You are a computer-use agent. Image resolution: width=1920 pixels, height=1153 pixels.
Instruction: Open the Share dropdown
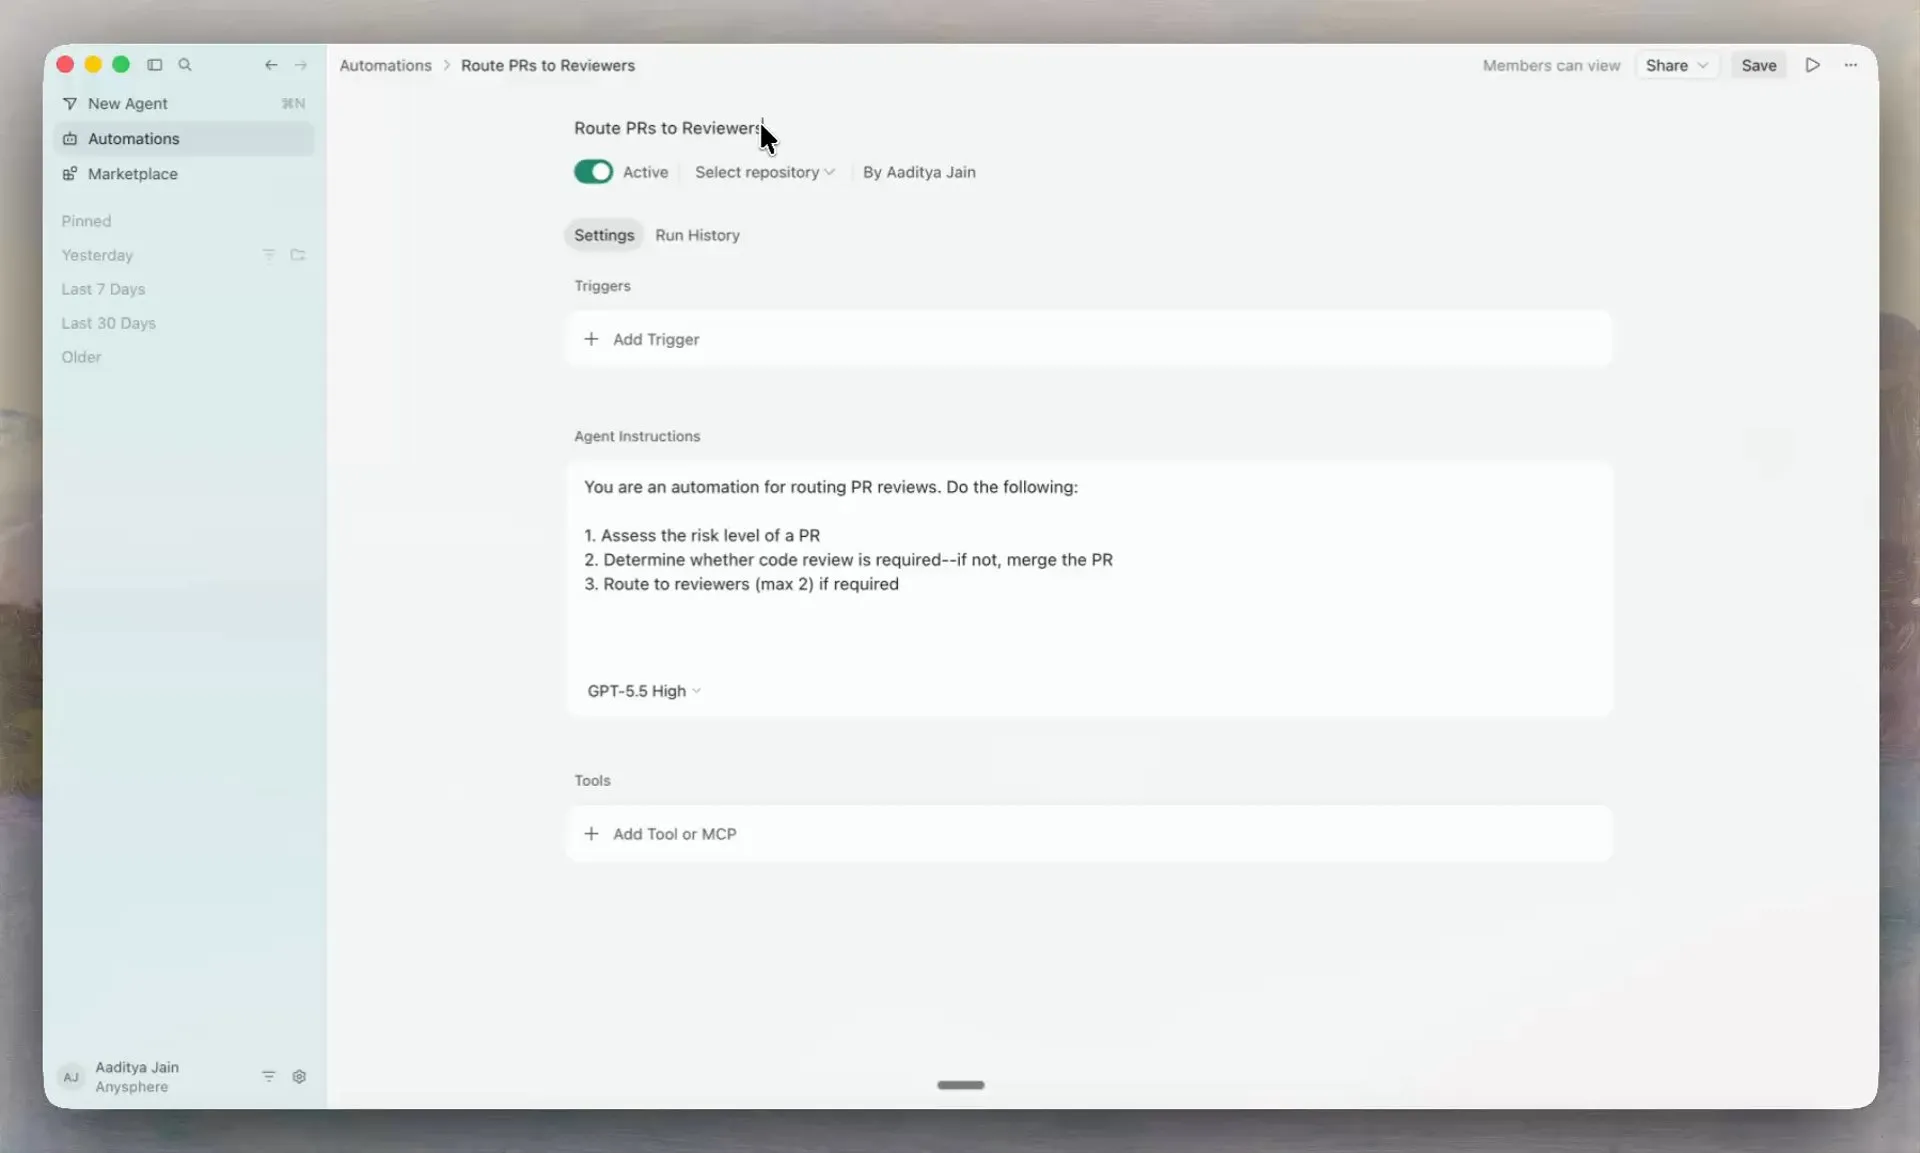point(1677,65)
